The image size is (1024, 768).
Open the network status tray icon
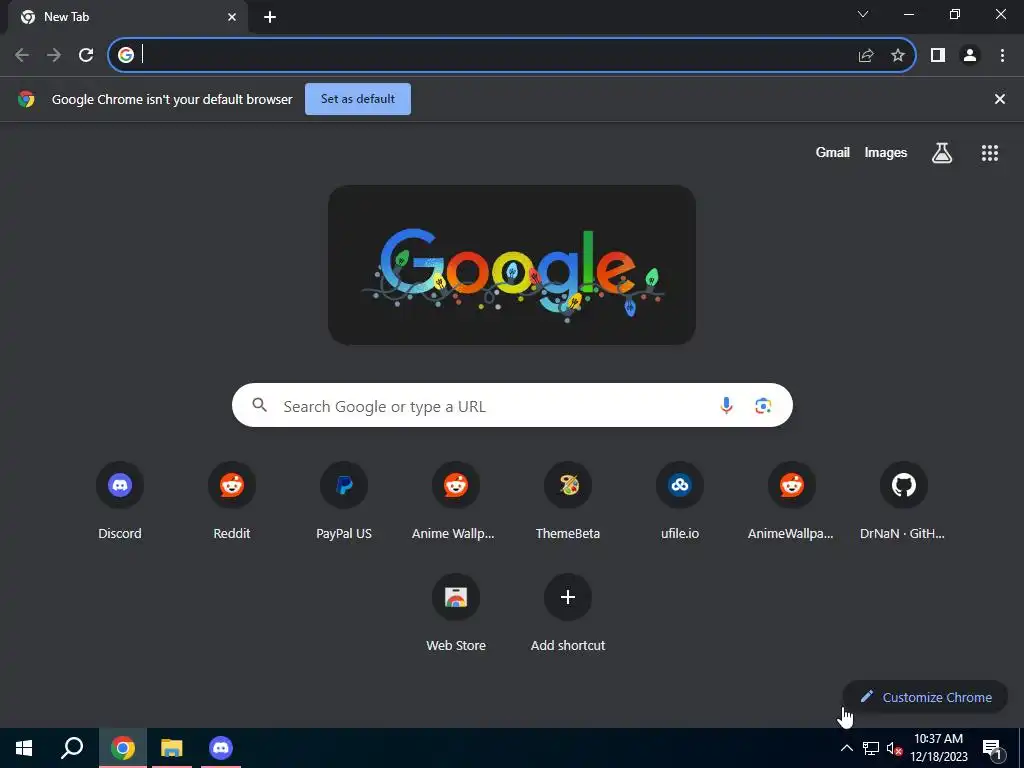click(x=871, y=748)
